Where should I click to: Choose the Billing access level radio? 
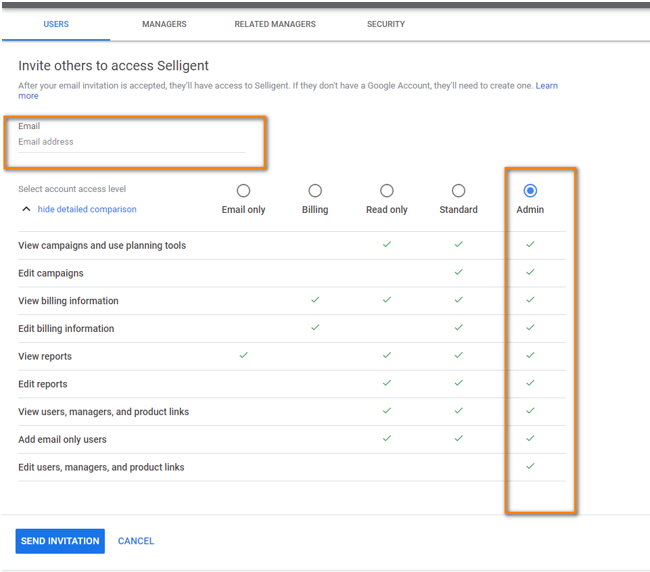[x=315, y=191]
